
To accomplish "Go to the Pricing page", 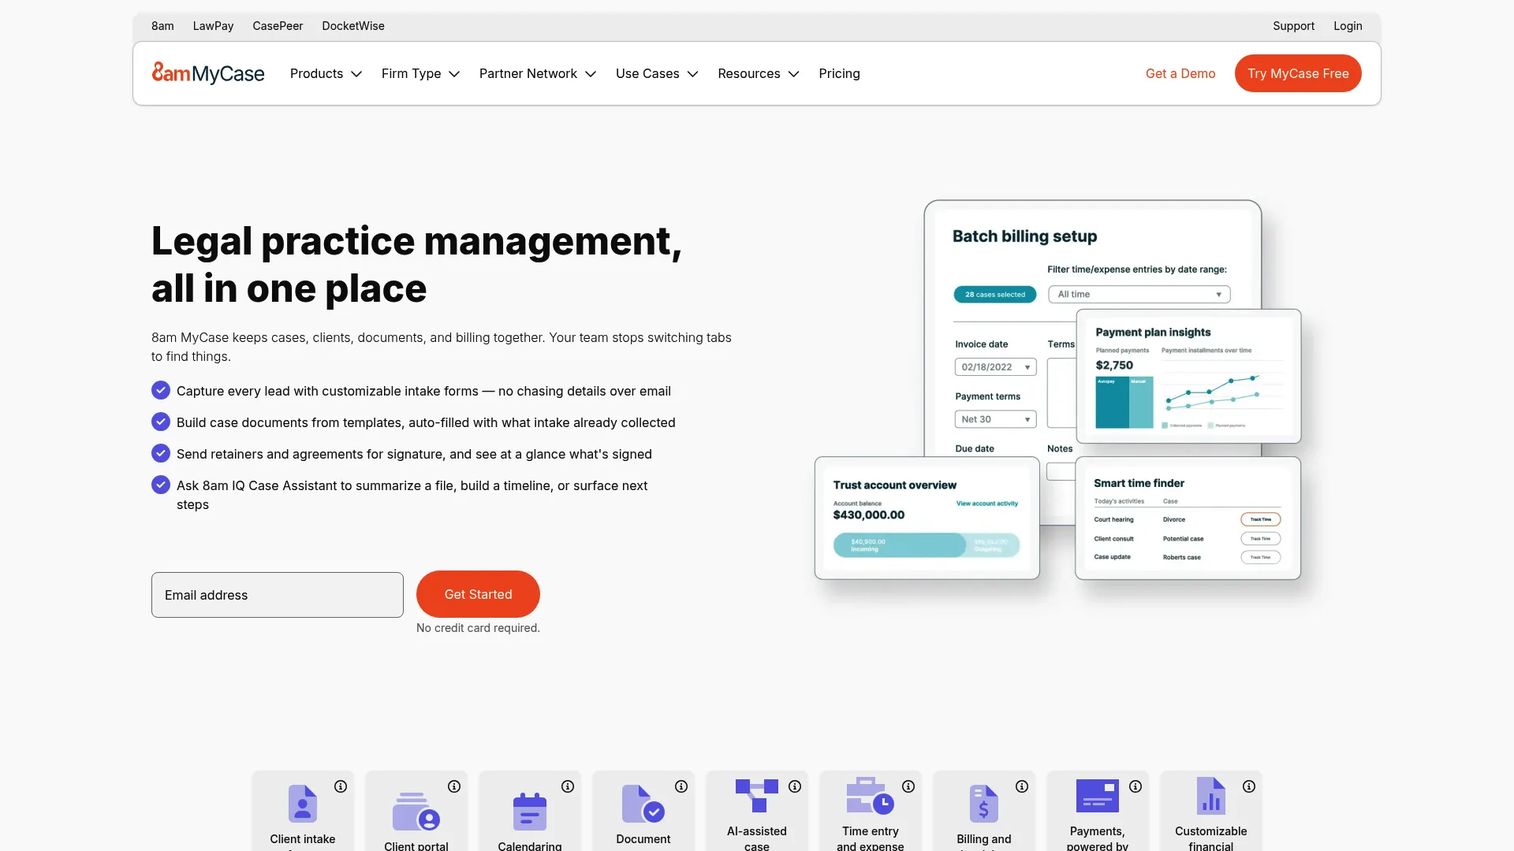I will 839,74.
